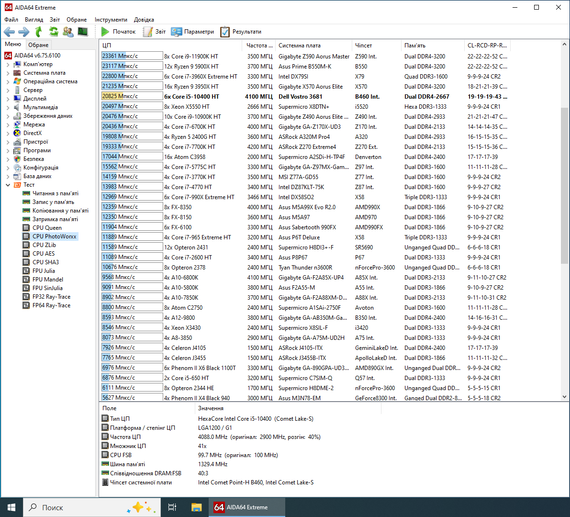Switch to the Обране tab

point(38,45)
